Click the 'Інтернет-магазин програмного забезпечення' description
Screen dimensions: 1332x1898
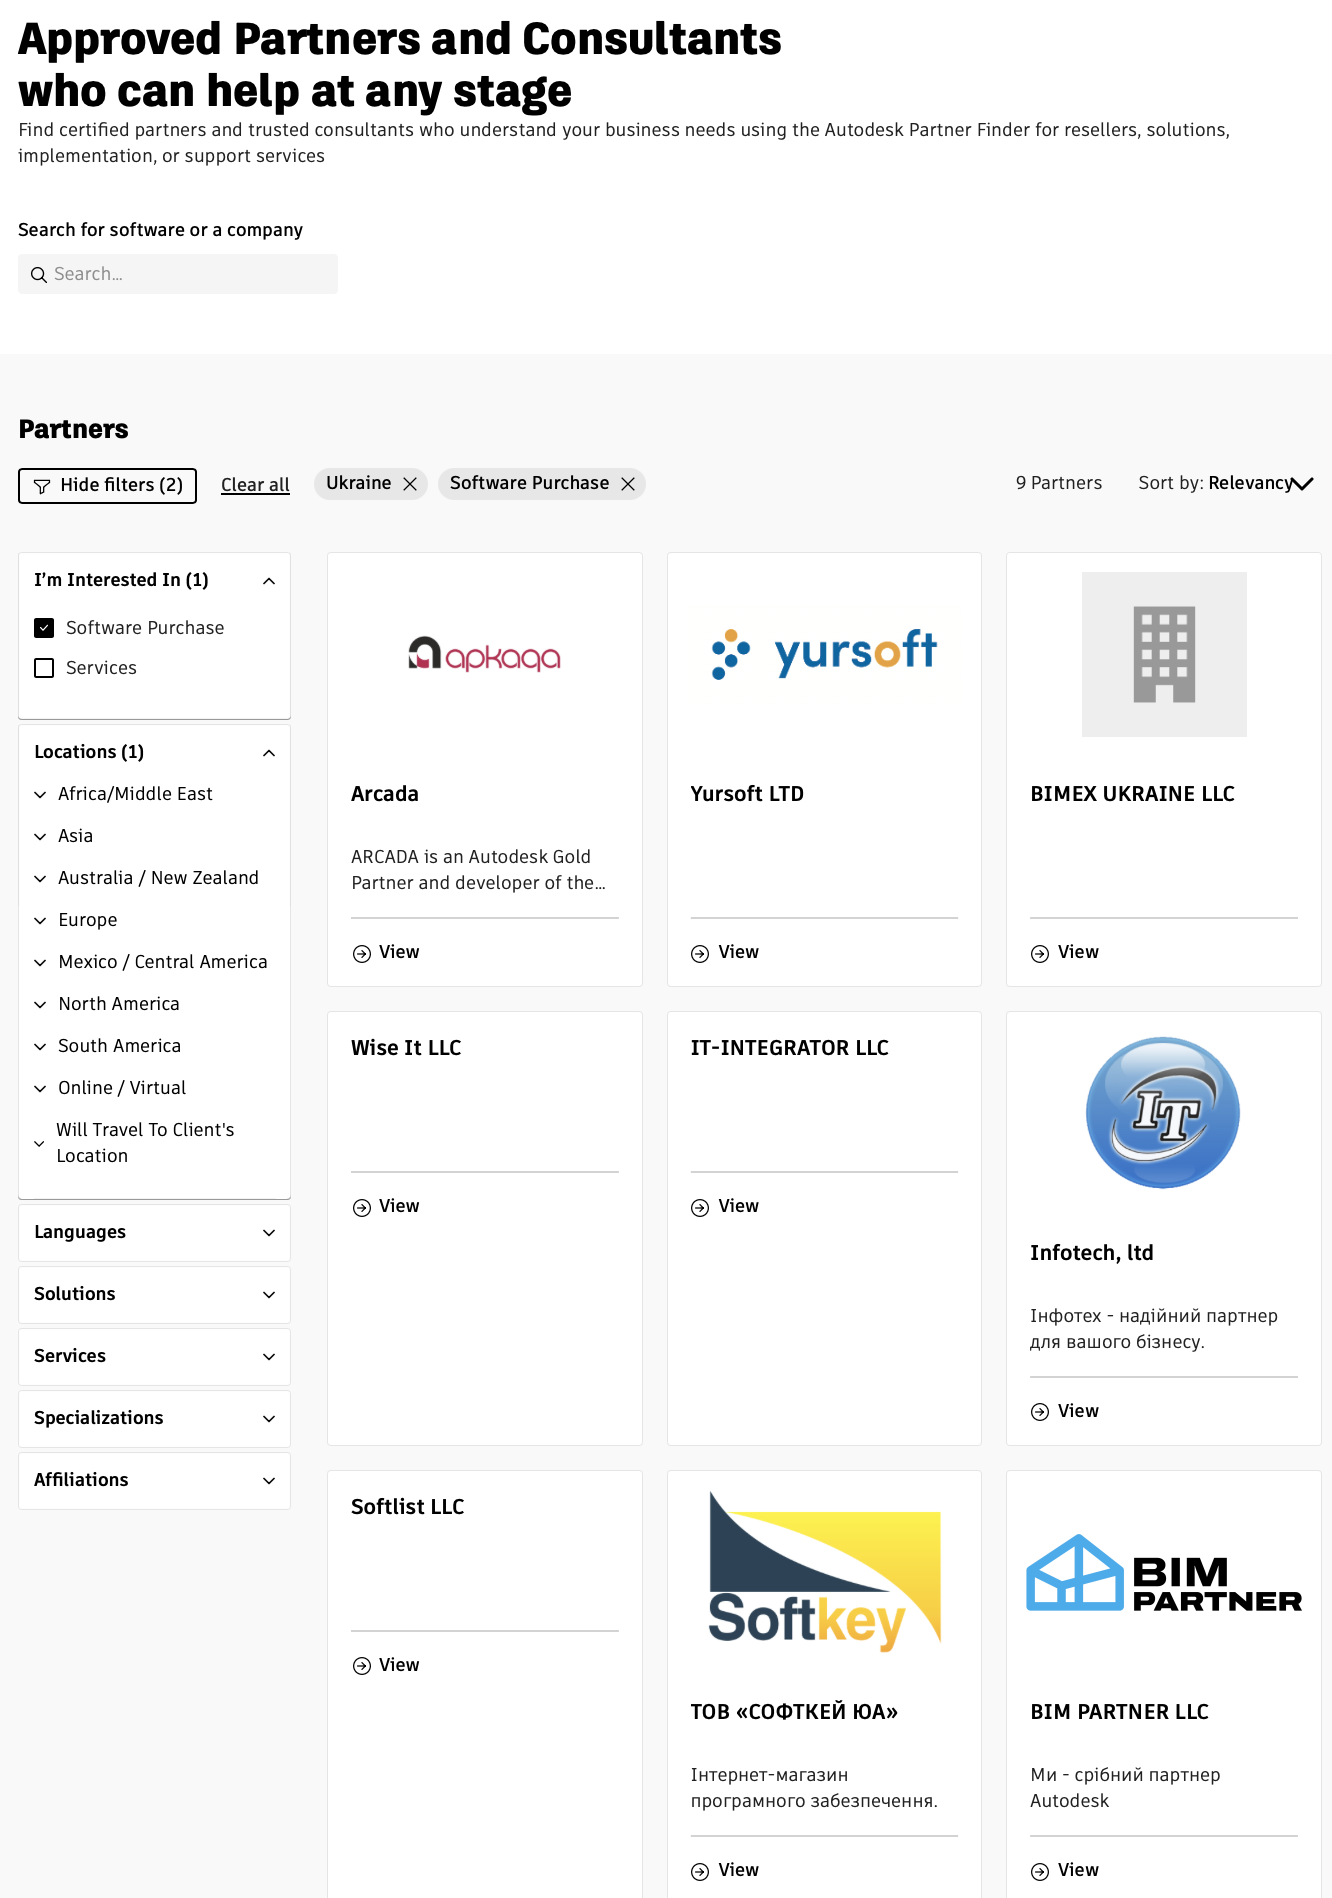click(814, 1788)
